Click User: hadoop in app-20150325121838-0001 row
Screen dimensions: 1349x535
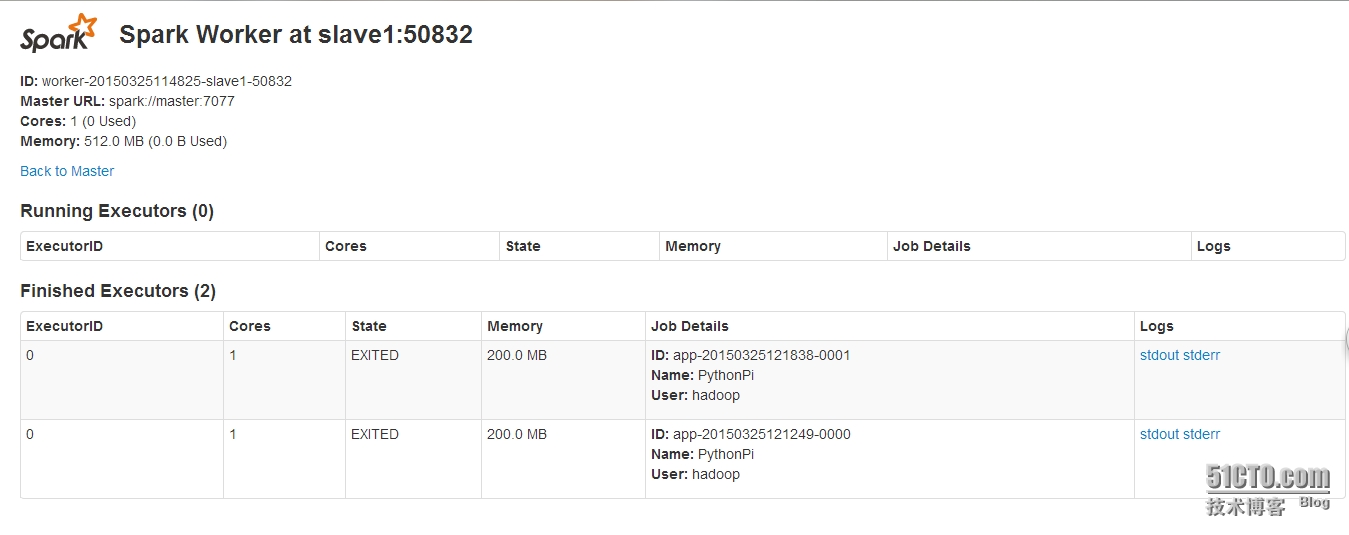(x=696, y=395)
